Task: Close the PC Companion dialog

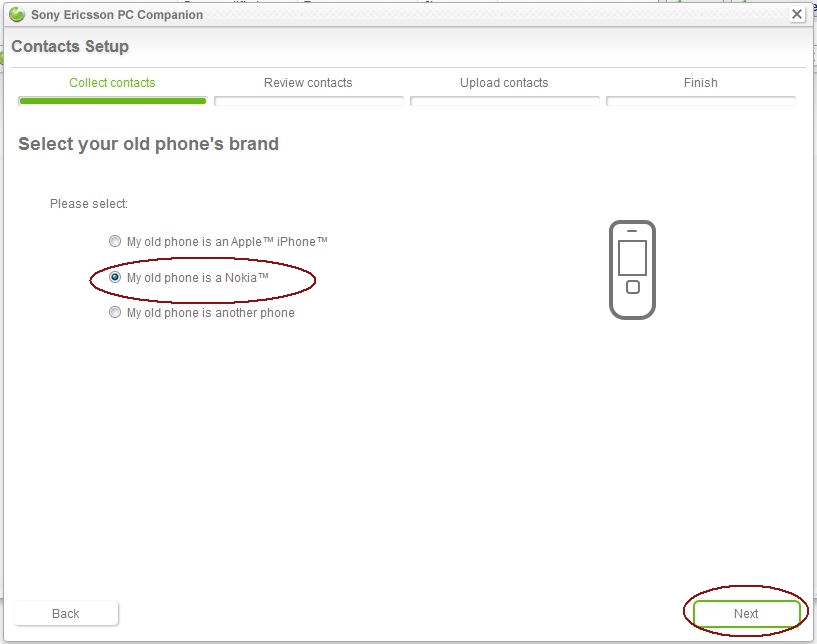Action: [x=797, y=14]
